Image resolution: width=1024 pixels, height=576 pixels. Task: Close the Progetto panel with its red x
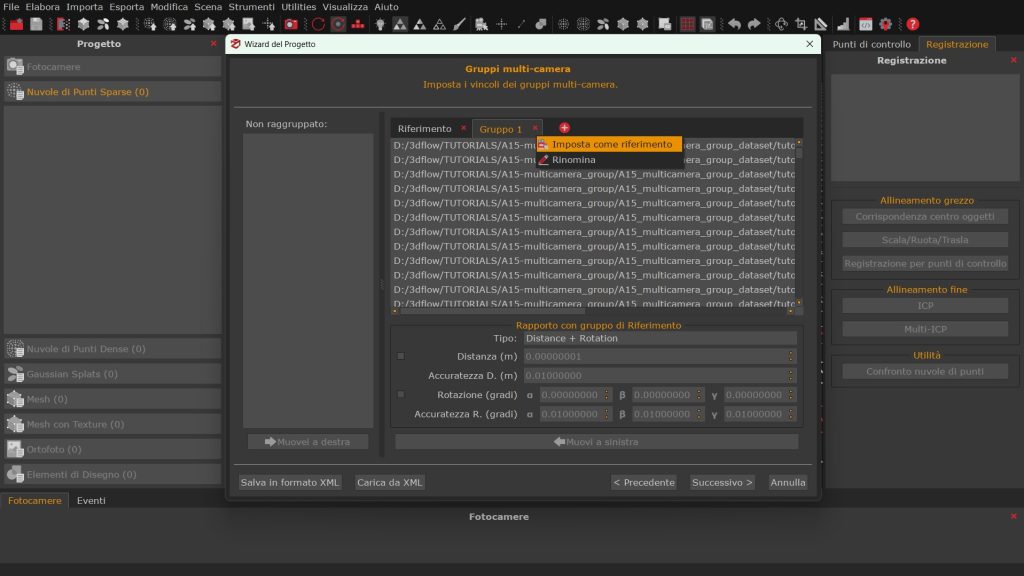[x=213, y=44]
